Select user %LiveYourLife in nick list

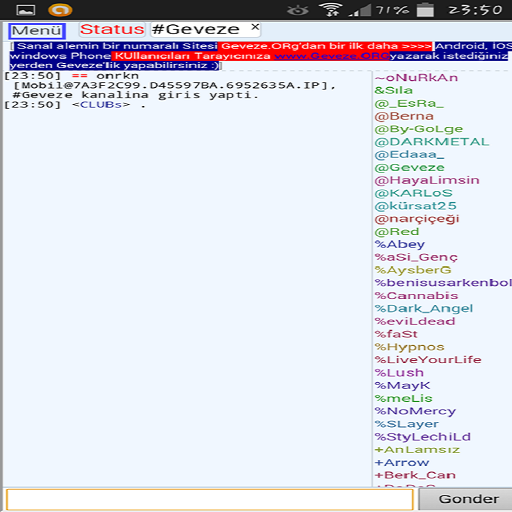tap(428, 360)
